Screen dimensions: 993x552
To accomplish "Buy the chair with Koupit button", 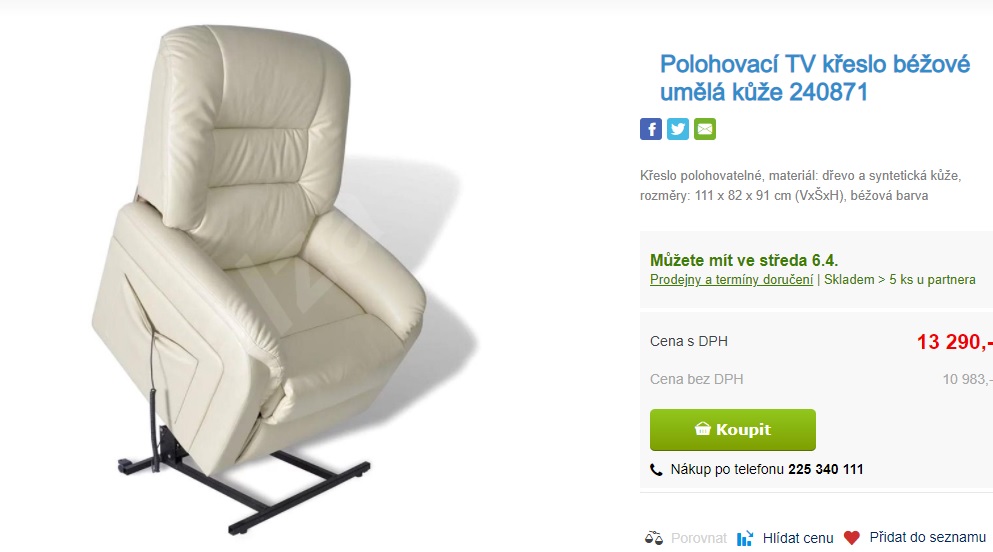I will [x=733, y=430].
